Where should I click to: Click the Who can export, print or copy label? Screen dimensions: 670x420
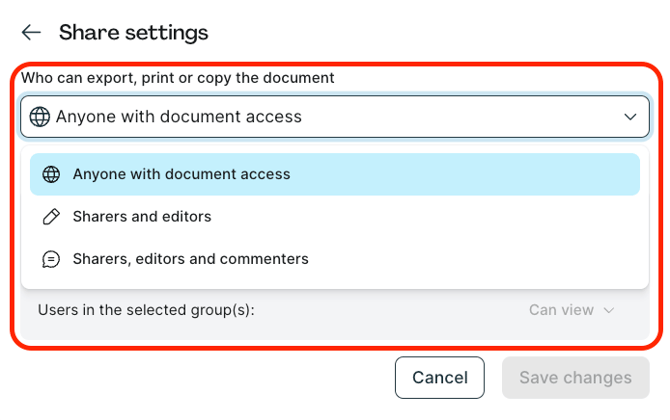[x=178, y=77]
